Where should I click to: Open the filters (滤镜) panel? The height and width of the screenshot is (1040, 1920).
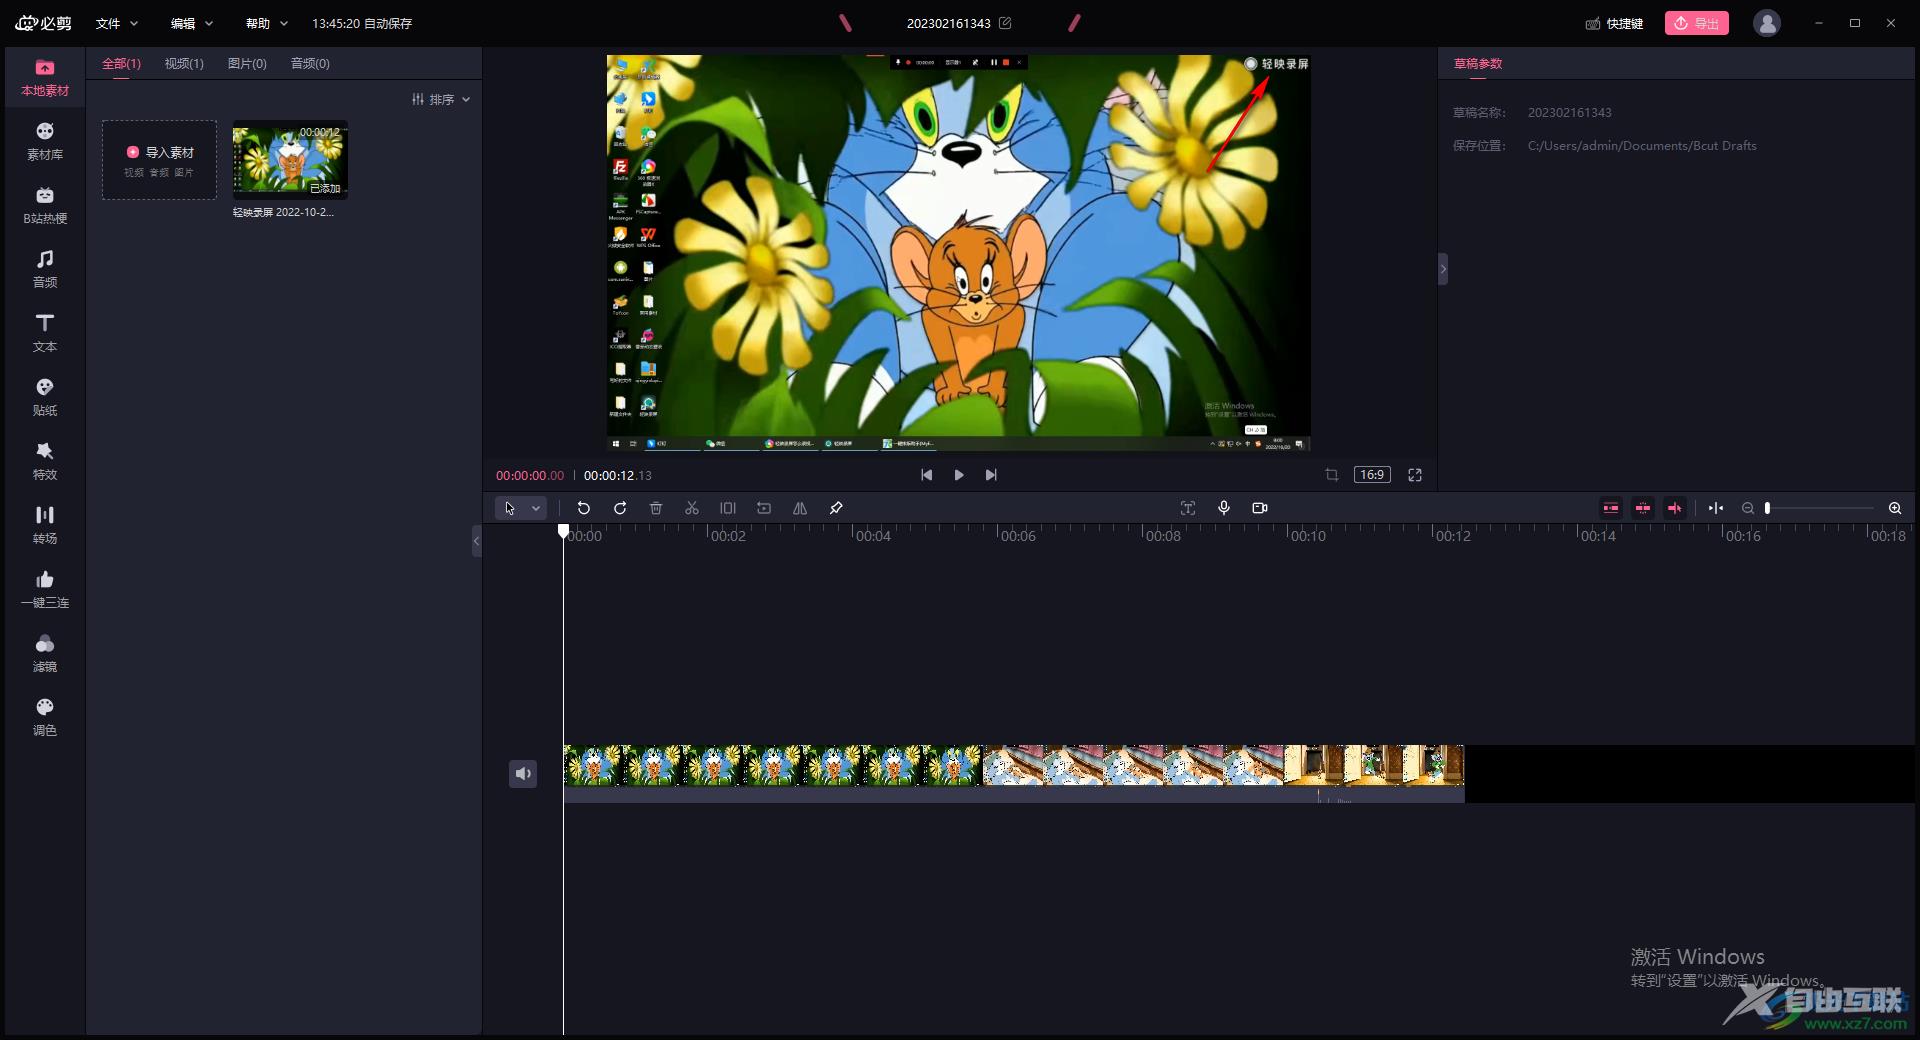click(45, 654)
